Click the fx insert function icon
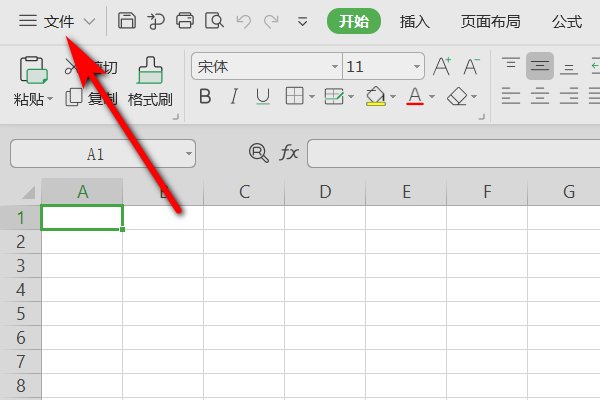The height and width of the screenshot is (400, 600). coord(289,153)
